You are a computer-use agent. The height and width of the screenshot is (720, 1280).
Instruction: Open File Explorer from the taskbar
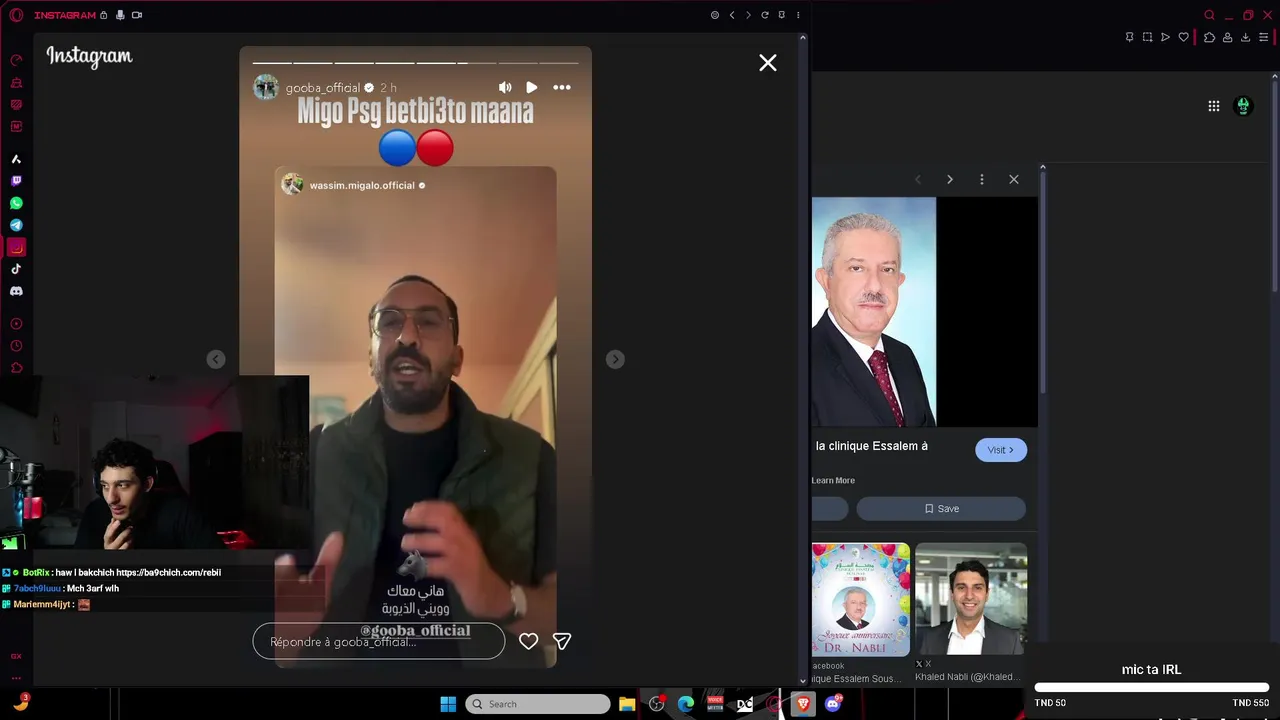[x=627, y=704]
